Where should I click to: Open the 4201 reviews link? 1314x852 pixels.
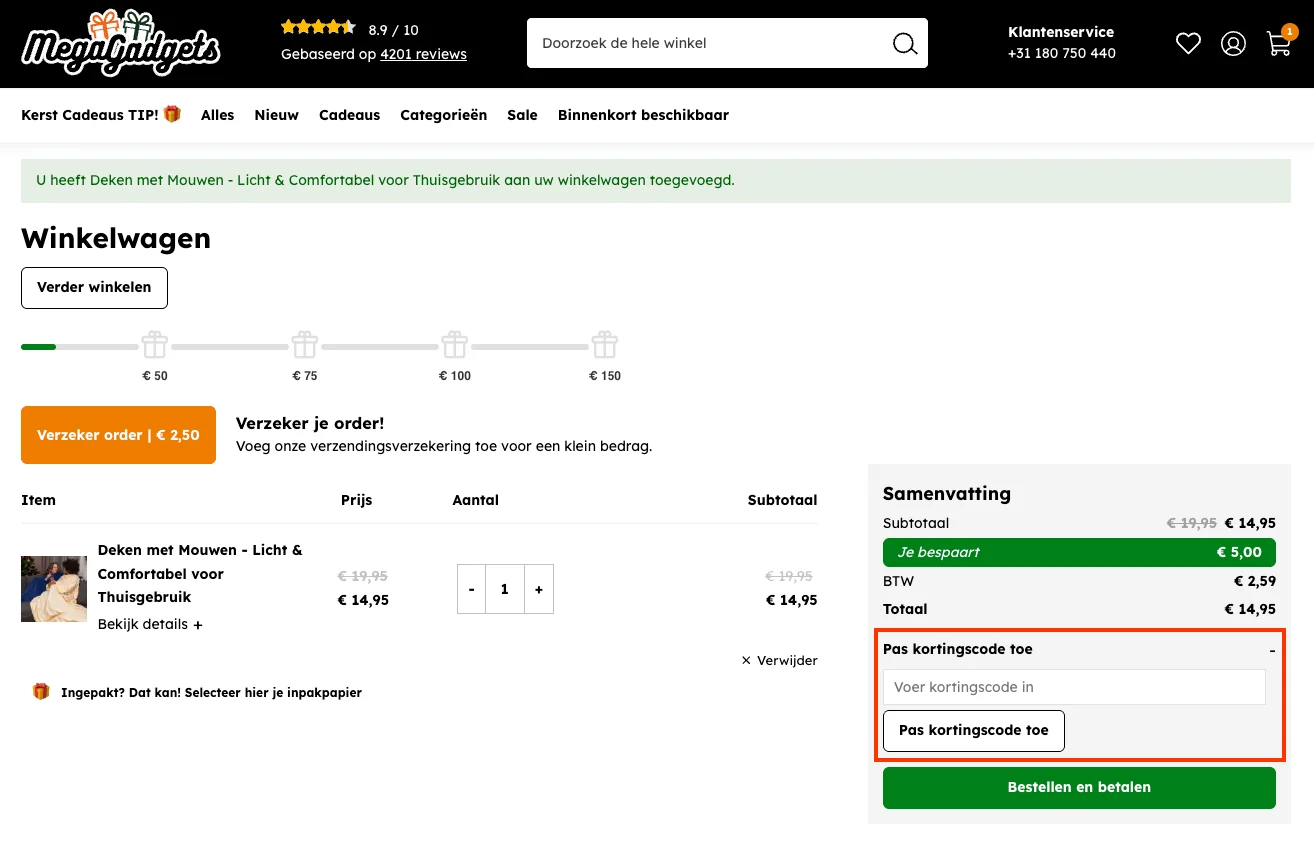click(x=423, y=54)
